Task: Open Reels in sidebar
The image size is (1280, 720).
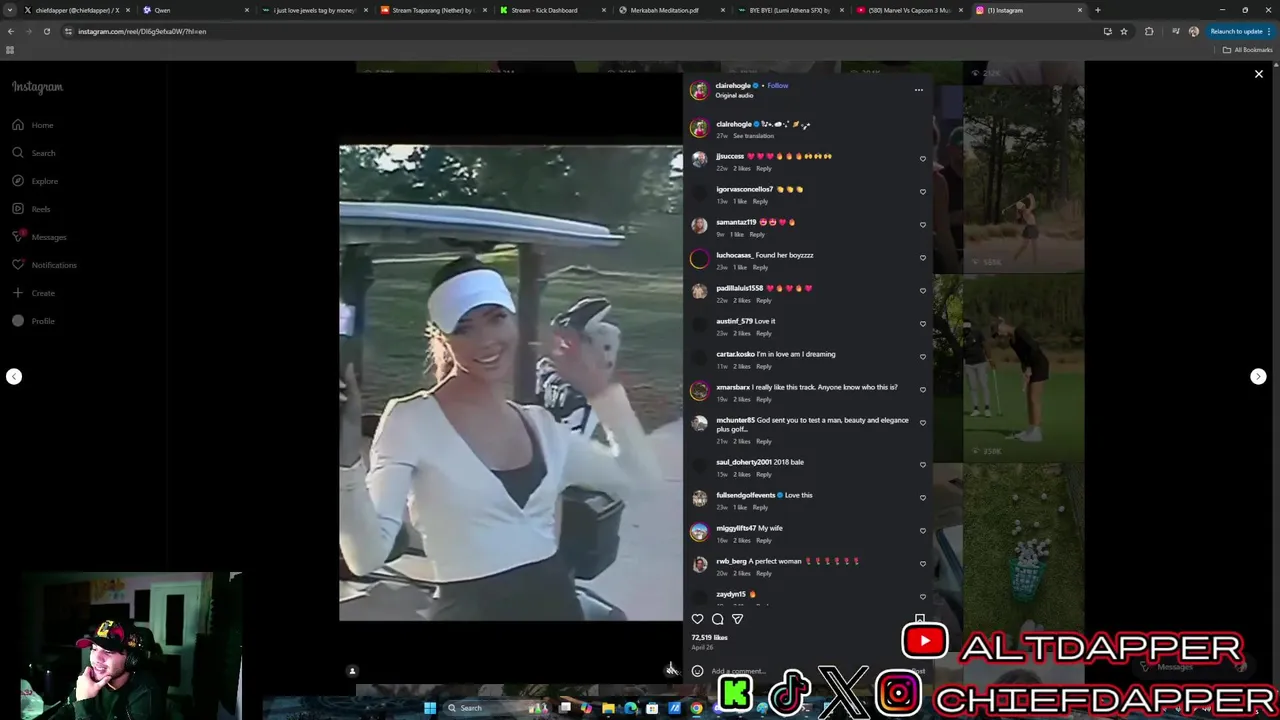Action: coord(31,209)
